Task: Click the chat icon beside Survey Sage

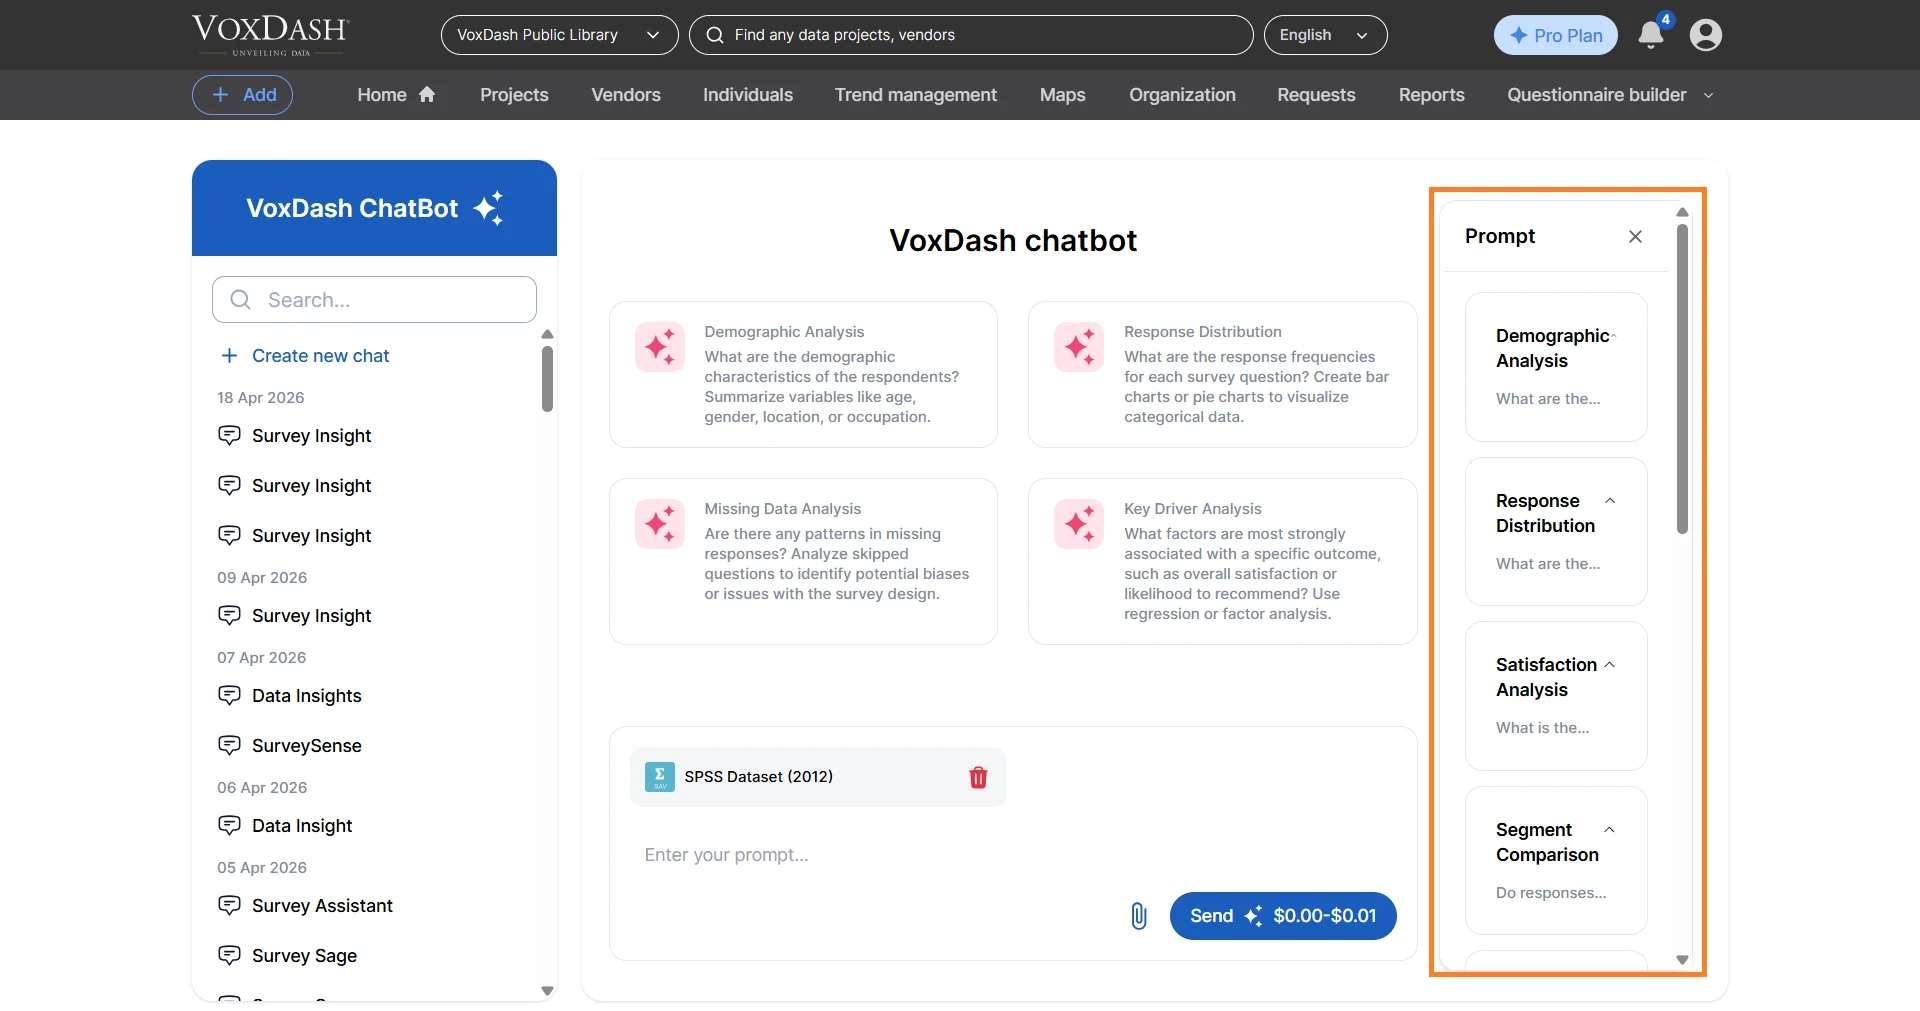Action: coord(229,955)
